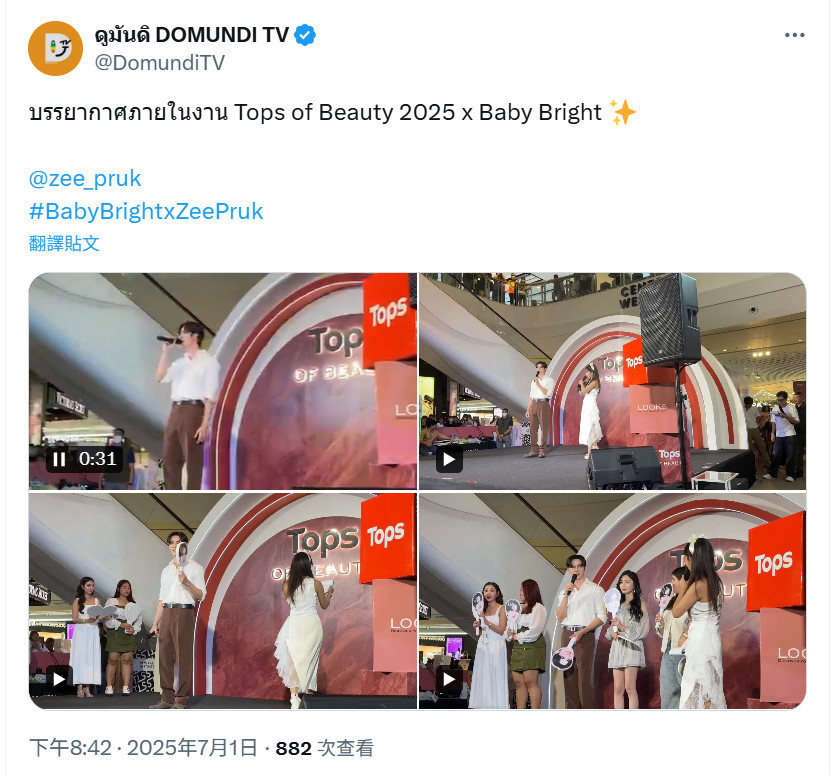Open bottom-left thumbnail with woman walking away
The image size is (830, 775).
tap(223, 601)
